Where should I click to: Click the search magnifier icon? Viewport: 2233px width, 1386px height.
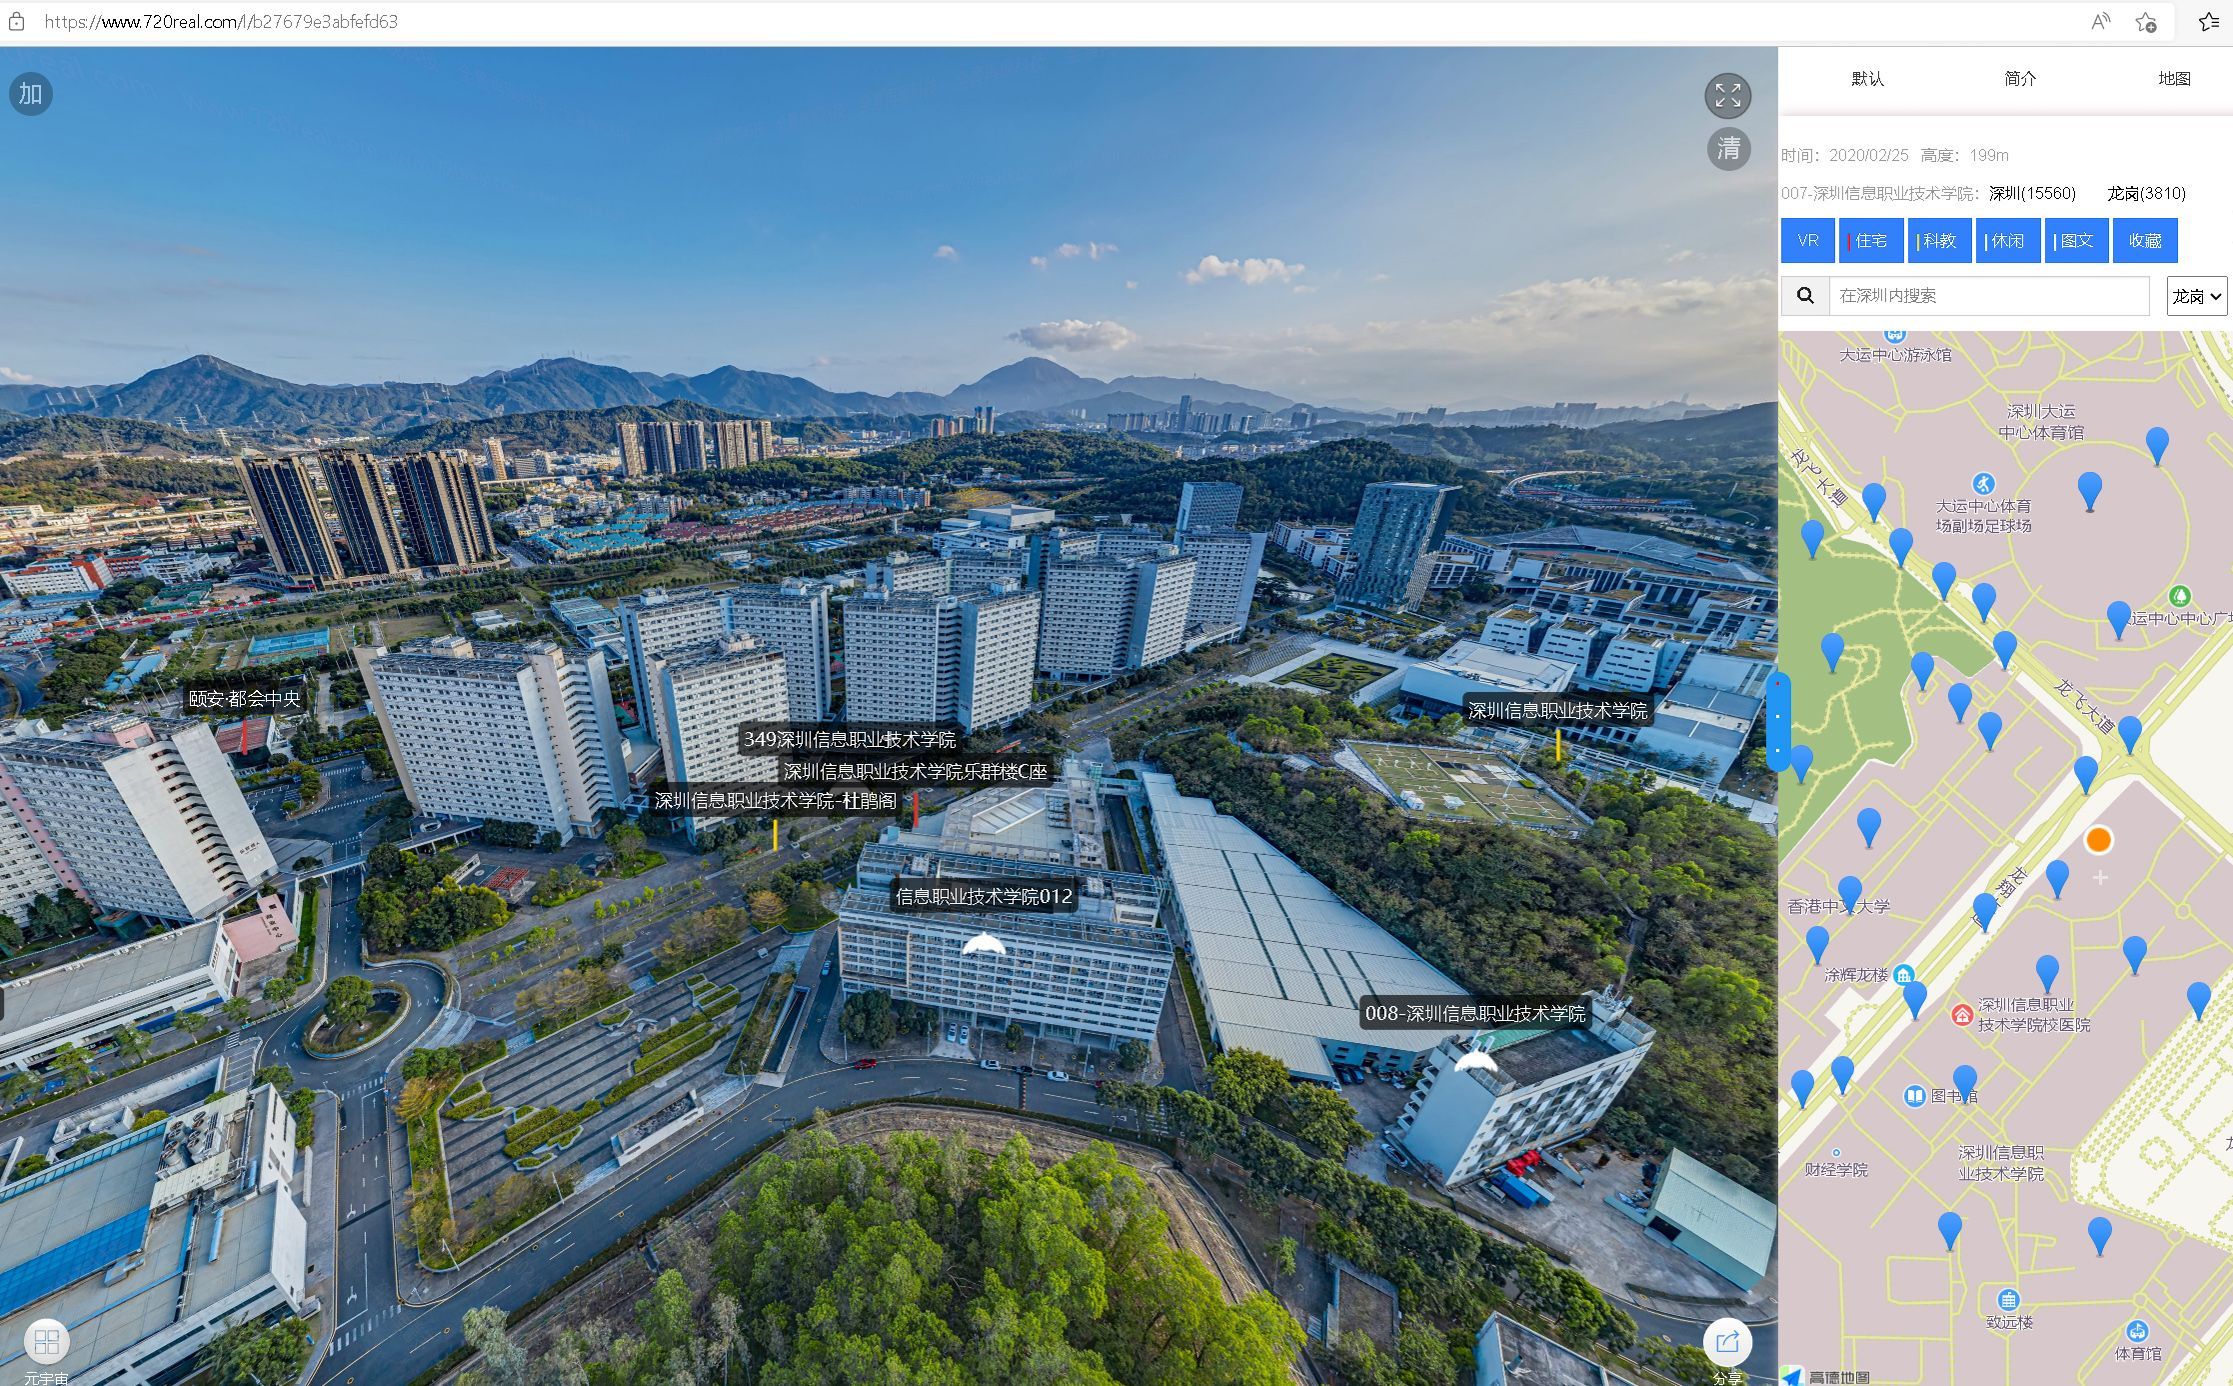[1805, 296]
